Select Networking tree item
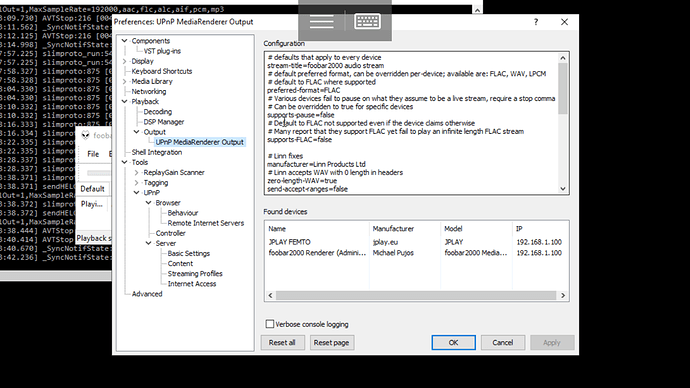690x388 pixels. pyautogui.click(x=149, y=92)
